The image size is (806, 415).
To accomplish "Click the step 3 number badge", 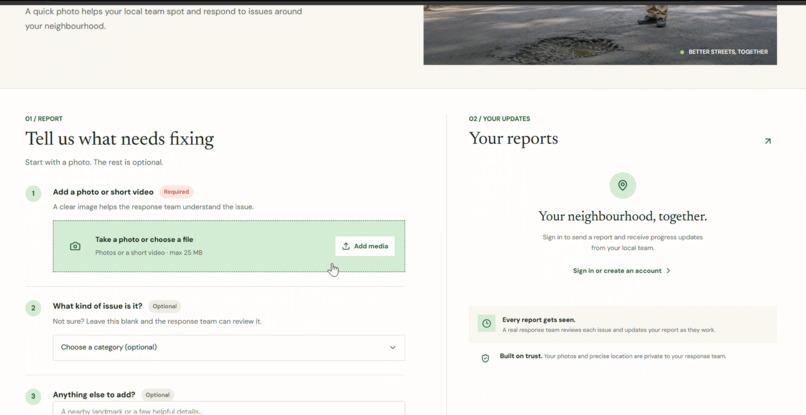I will click(x=33, y=396).
